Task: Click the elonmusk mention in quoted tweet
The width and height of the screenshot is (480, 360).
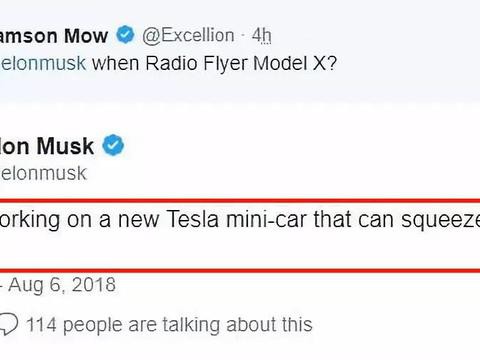Action: click(43, 63)
